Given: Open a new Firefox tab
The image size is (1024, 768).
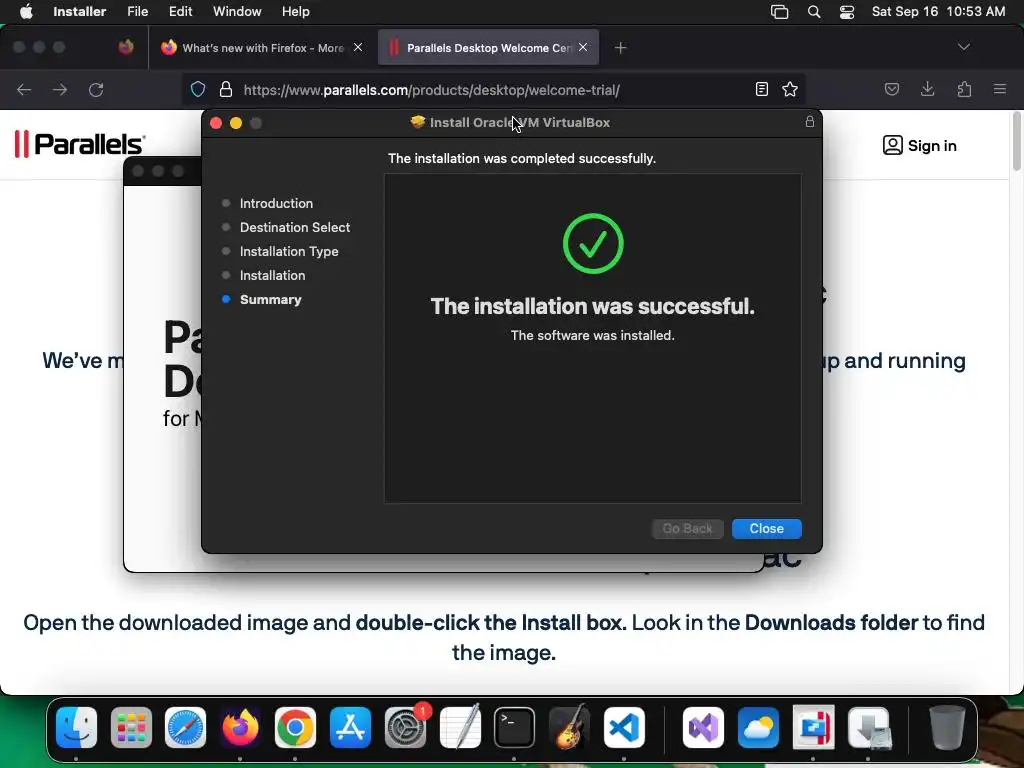Looking at the screenshot, I should tap(620, 48).
